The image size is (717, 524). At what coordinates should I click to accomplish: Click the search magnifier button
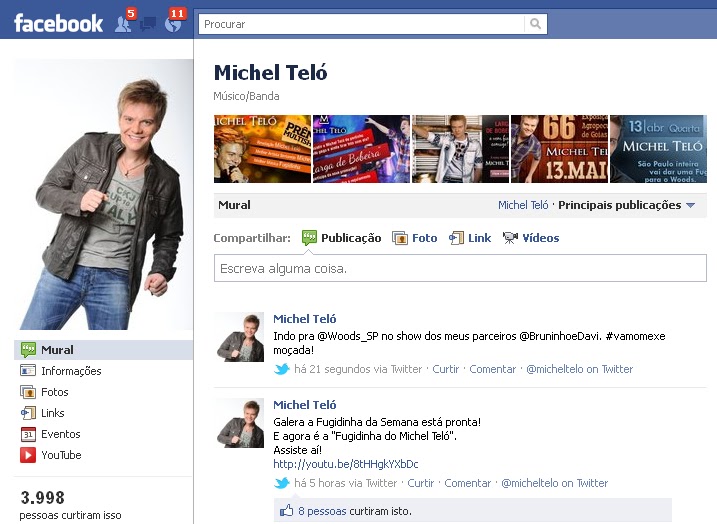tap(535, 24)
